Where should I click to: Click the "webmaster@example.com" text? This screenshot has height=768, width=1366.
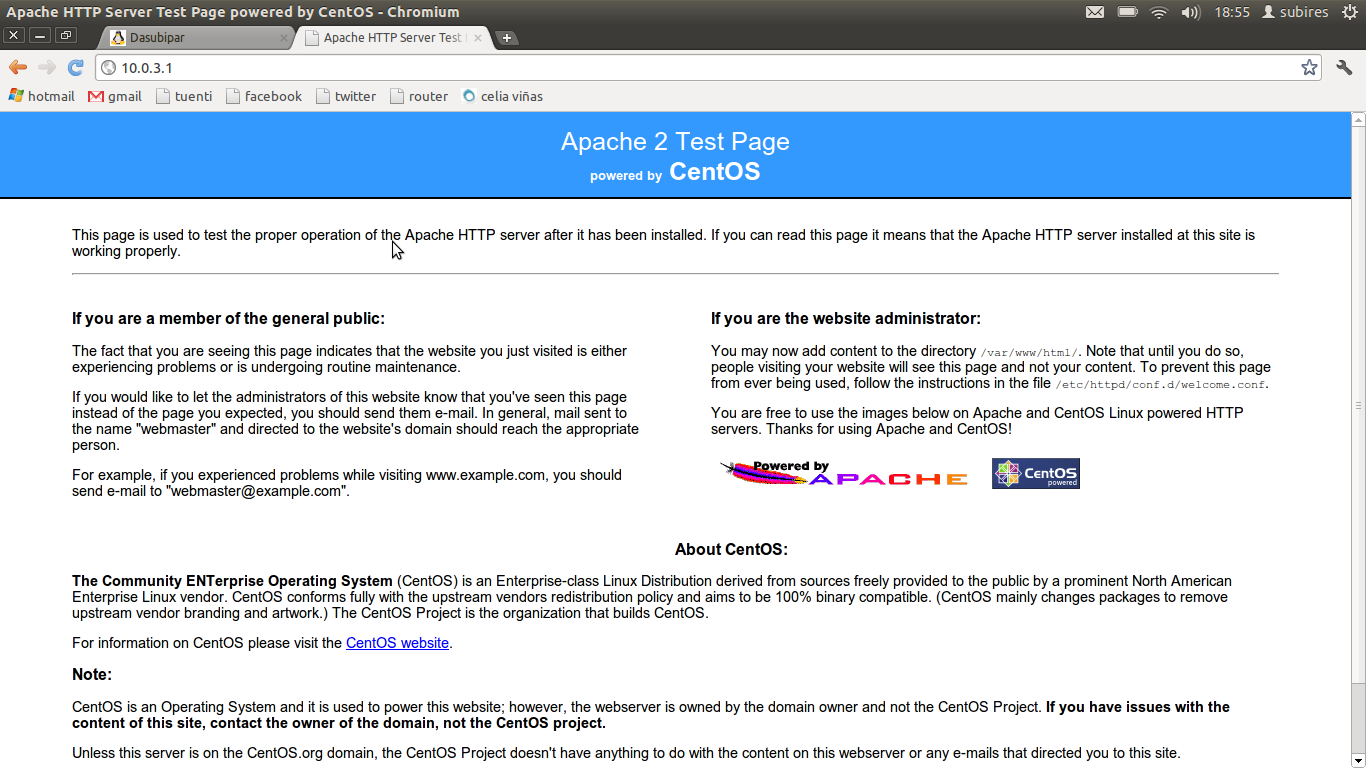255,491
